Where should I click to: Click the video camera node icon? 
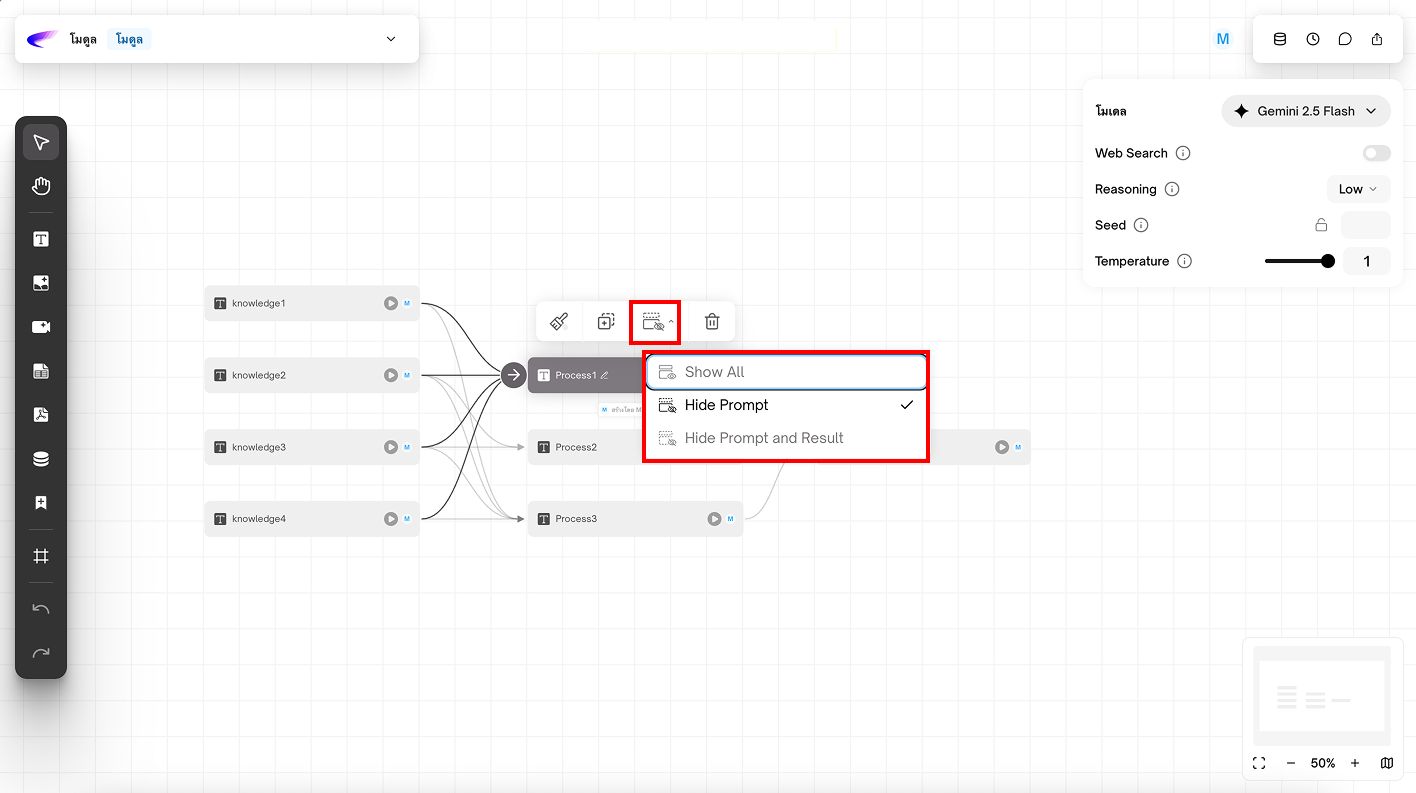pyautogui.click(x=41, y=327)
